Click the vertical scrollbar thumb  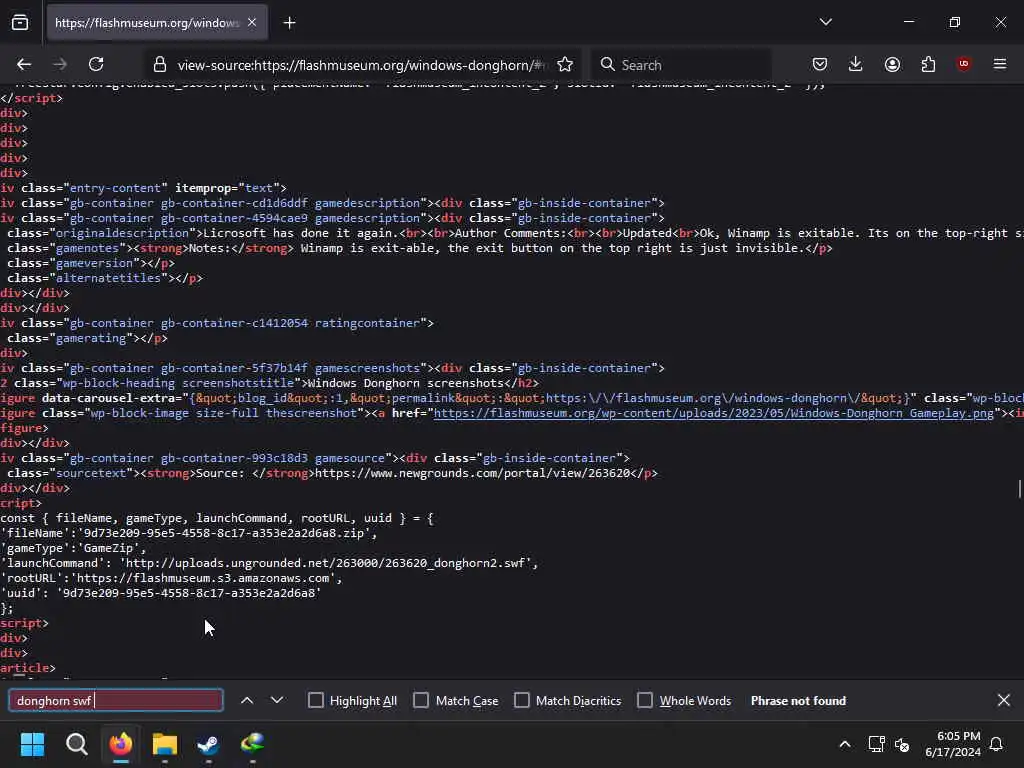click(1019, 488)
